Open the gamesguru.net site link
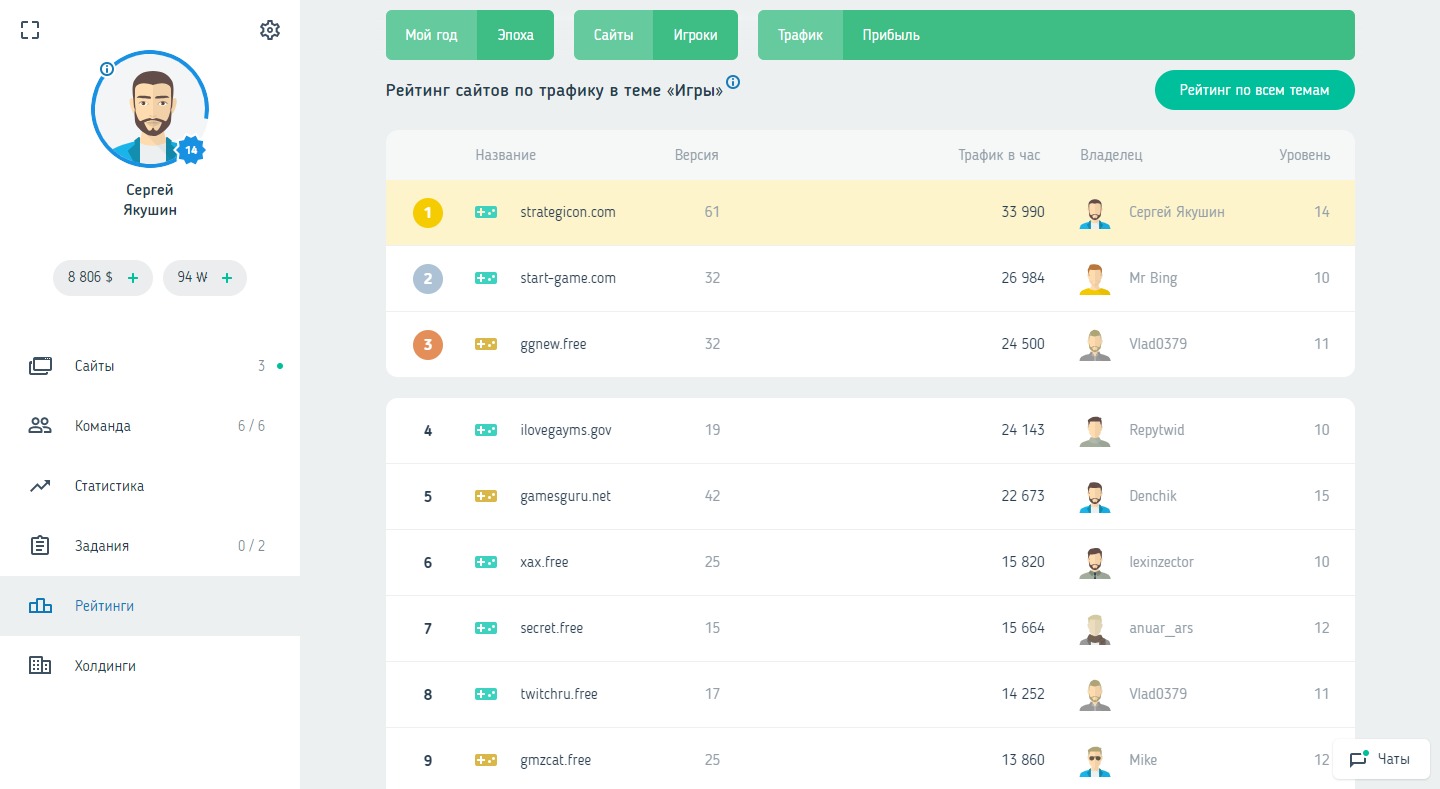 (x=565, y=496)
